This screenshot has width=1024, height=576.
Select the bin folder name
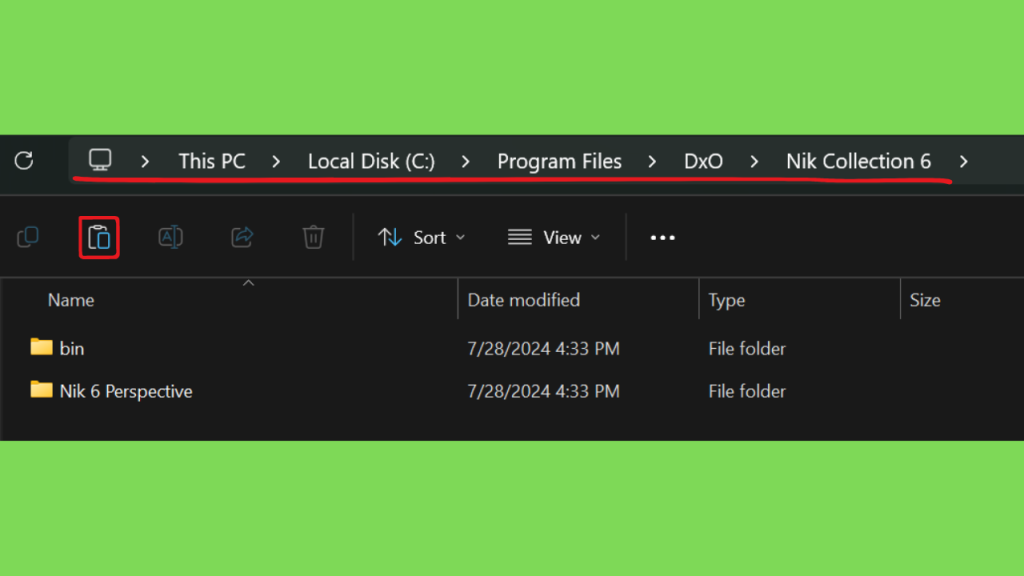click(x=72, y=348)
